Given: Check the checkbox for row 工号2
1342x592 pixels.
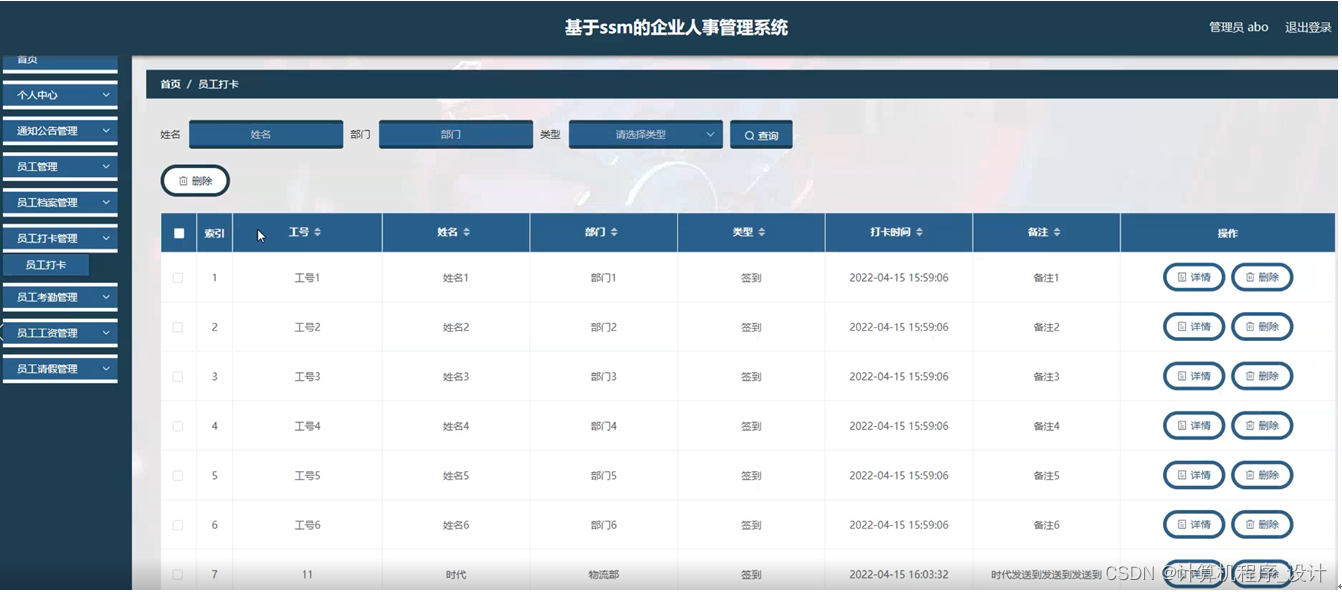Looking at the screenshot, I should coord(178,327).
